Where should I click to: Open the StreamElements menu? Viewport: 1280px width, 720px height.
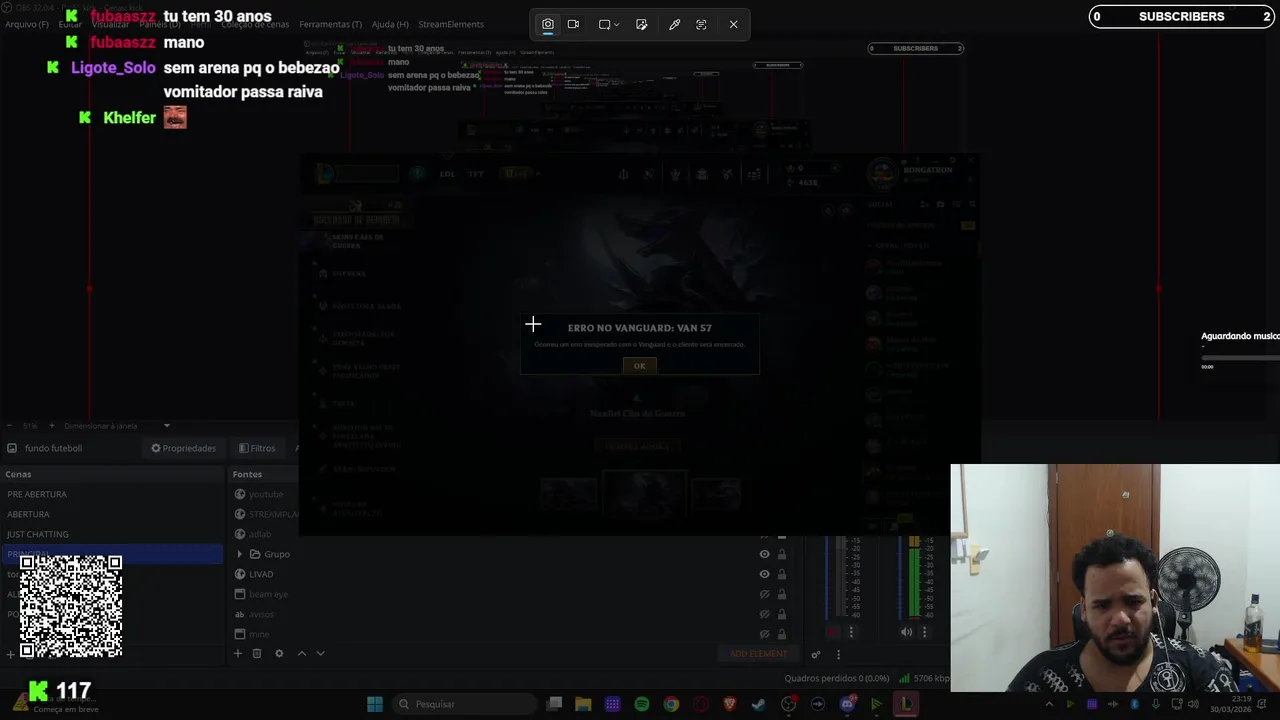click(451, 24)
